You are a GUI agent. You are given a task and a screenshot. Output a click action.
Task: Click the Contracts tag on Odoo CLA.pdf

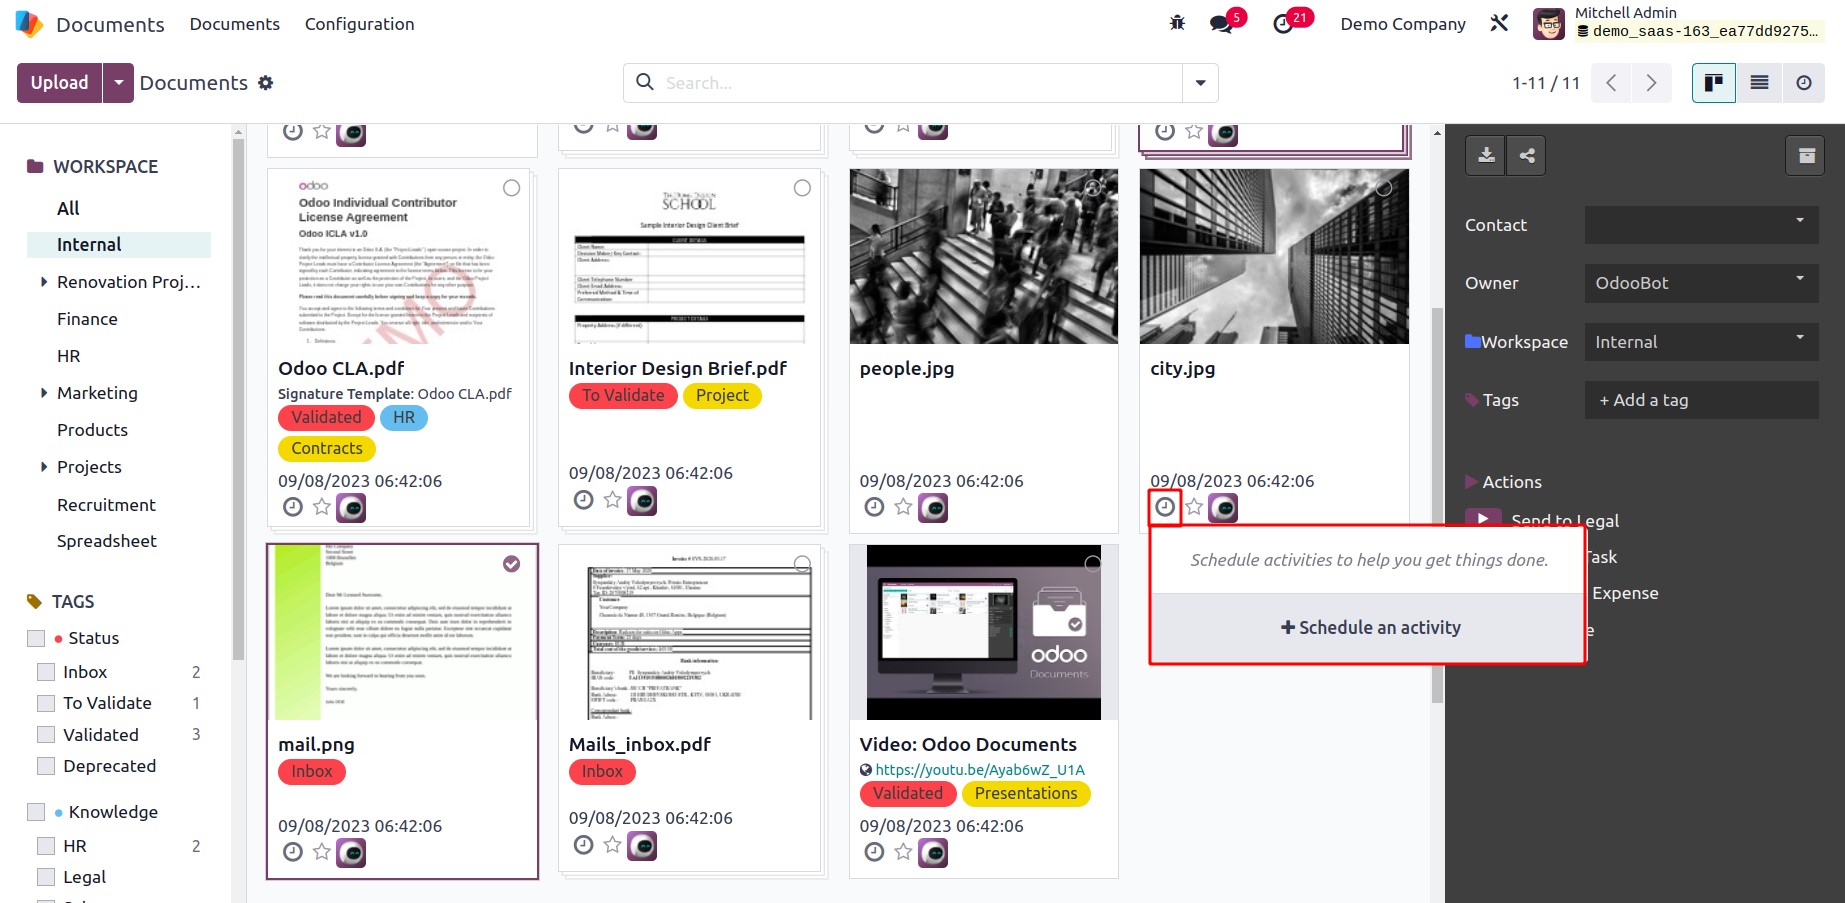click(327, 449)
